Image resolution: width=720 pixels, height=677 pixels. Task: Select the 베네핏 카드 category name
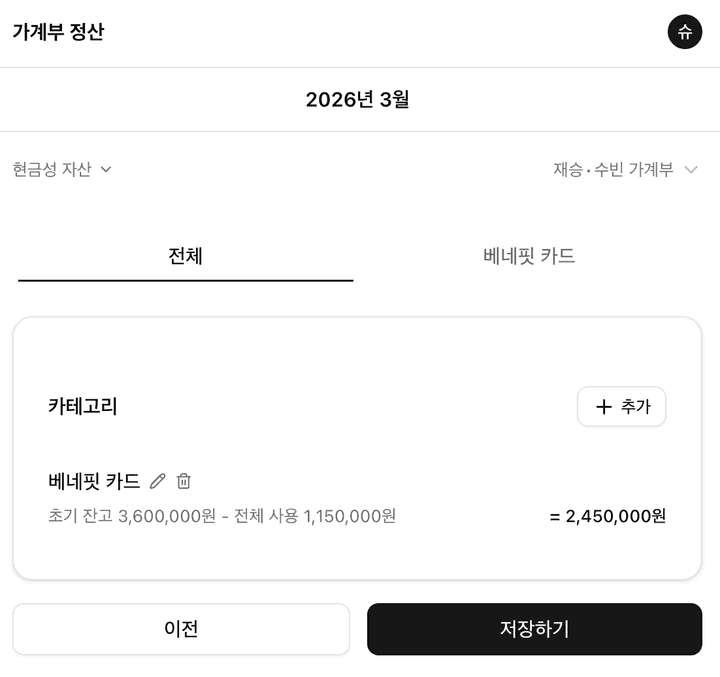coord(94,481)
